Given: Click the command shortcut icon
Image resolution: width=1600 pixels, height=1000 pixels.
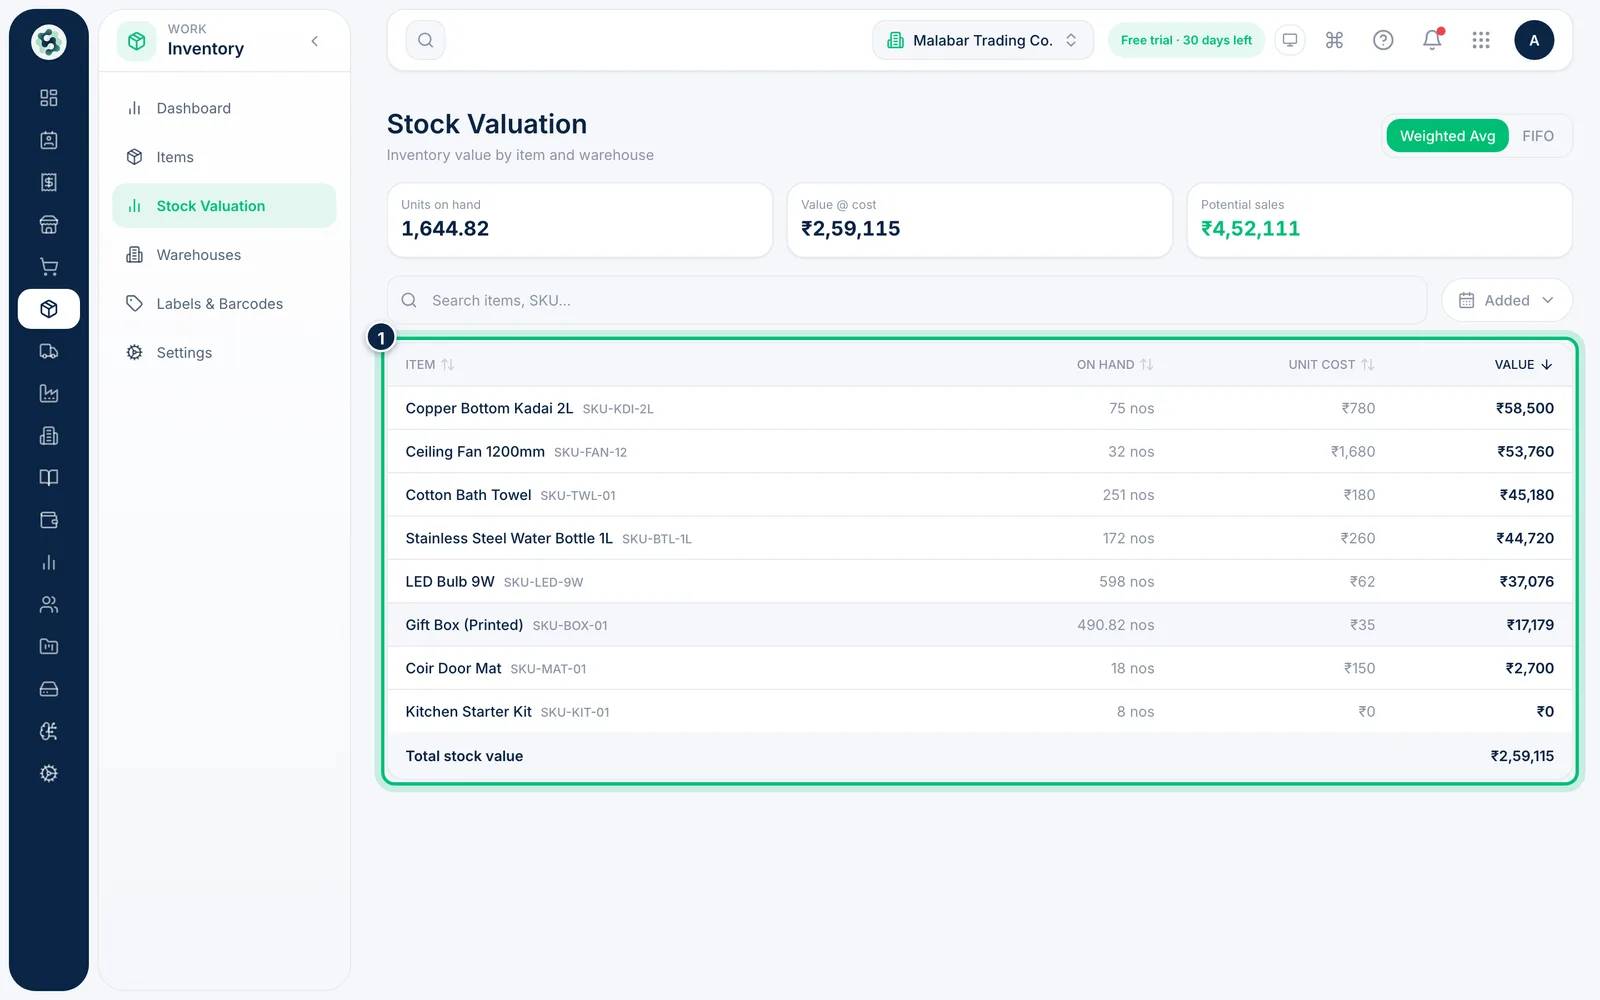Looking at the screenshot, I should coord(1334,40).
